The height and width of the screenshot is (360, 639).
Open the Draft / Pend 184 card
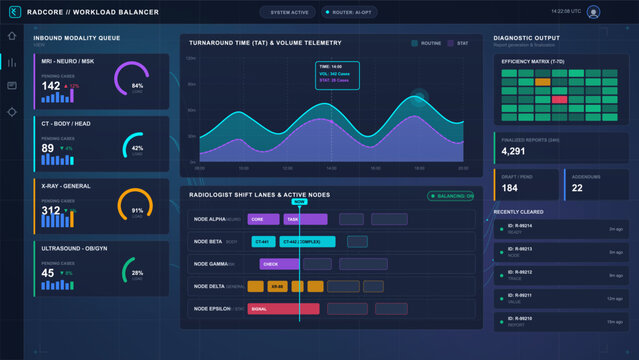(526, 185)
